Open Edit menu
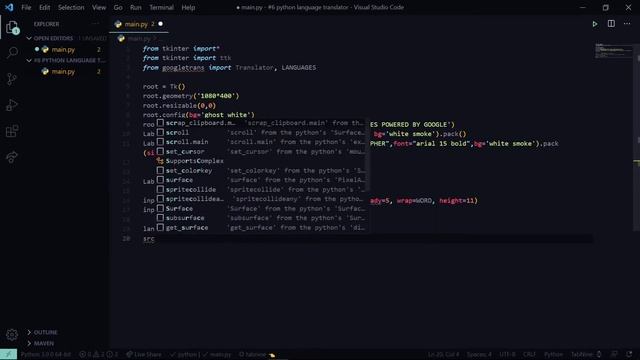Viewport: 640px width, 360px height. coord(44,7)
